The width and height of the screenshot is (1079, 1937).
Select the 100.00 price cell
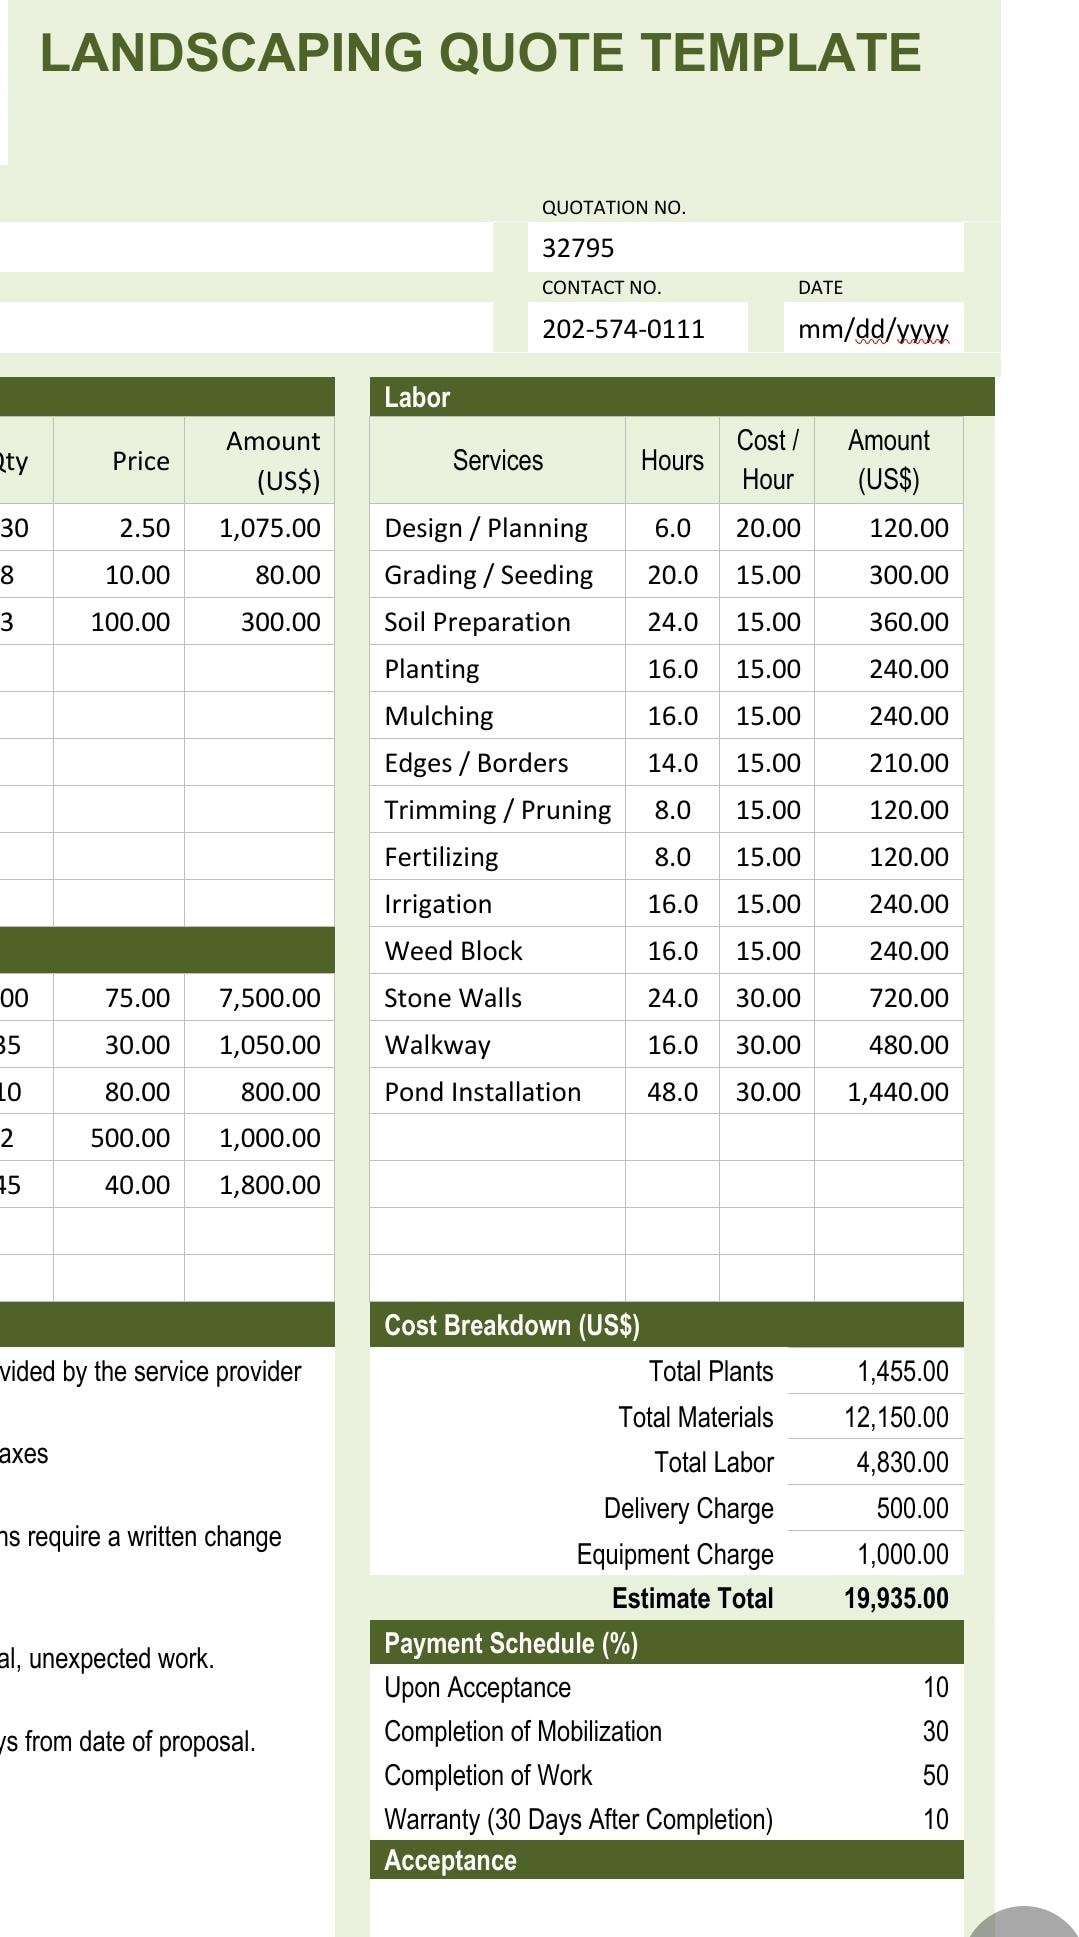[x=119, y=622]
